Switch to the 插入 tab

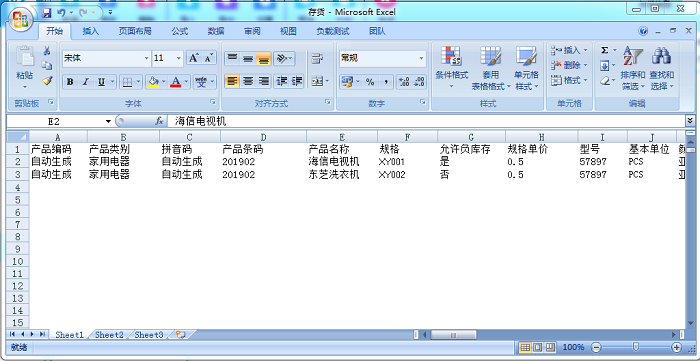tap(91, 31)
